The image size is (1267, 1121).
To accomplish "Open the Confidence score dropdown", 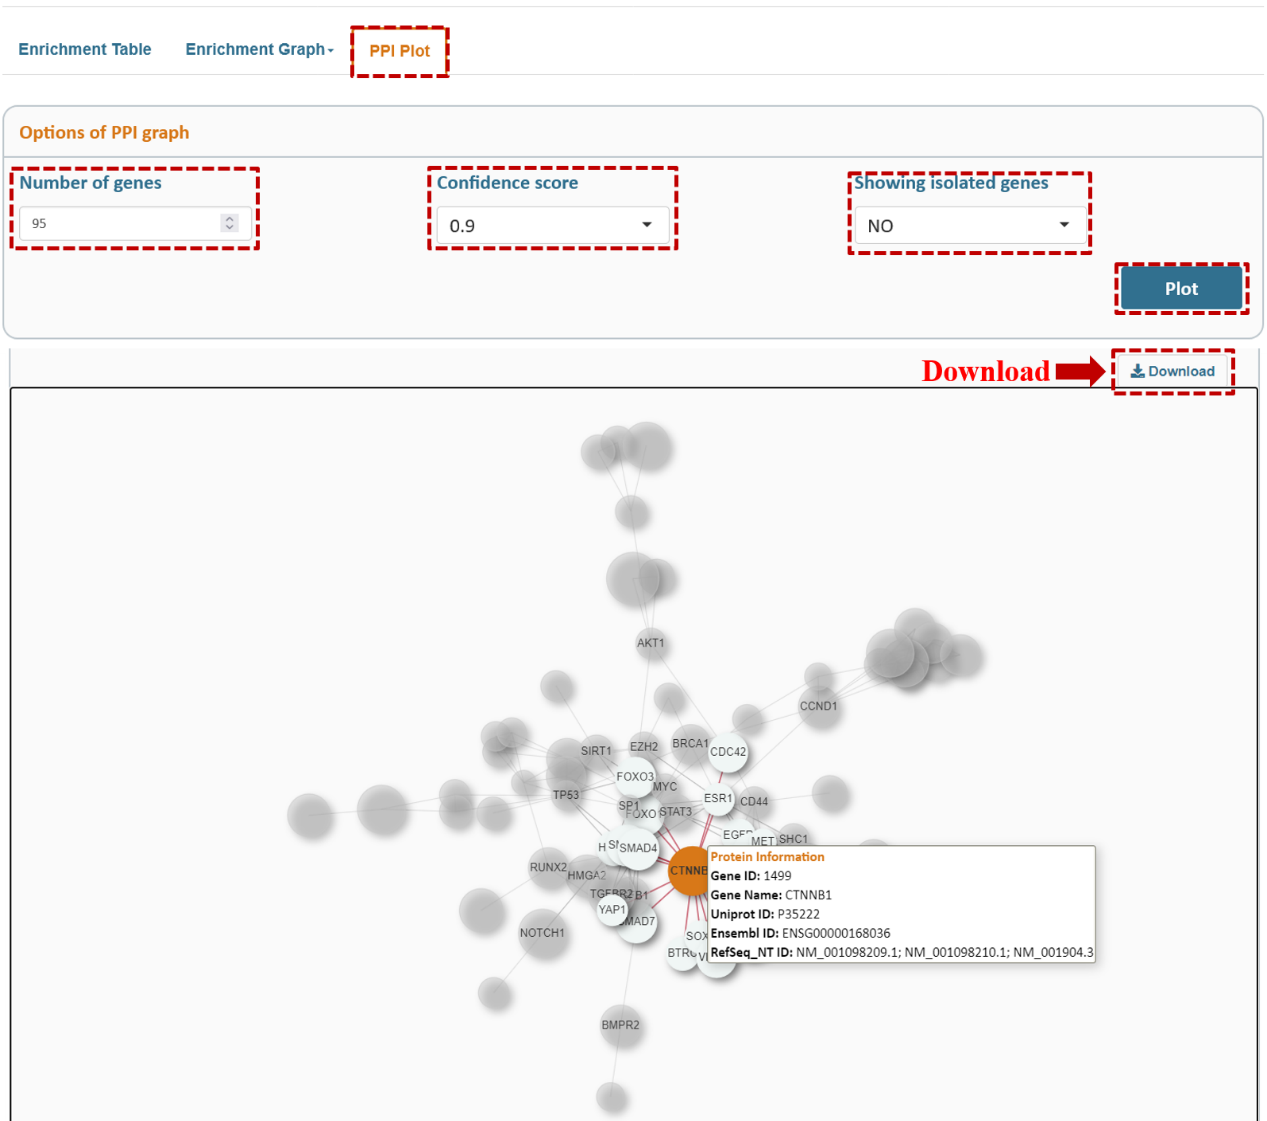I will click(552, 225).
